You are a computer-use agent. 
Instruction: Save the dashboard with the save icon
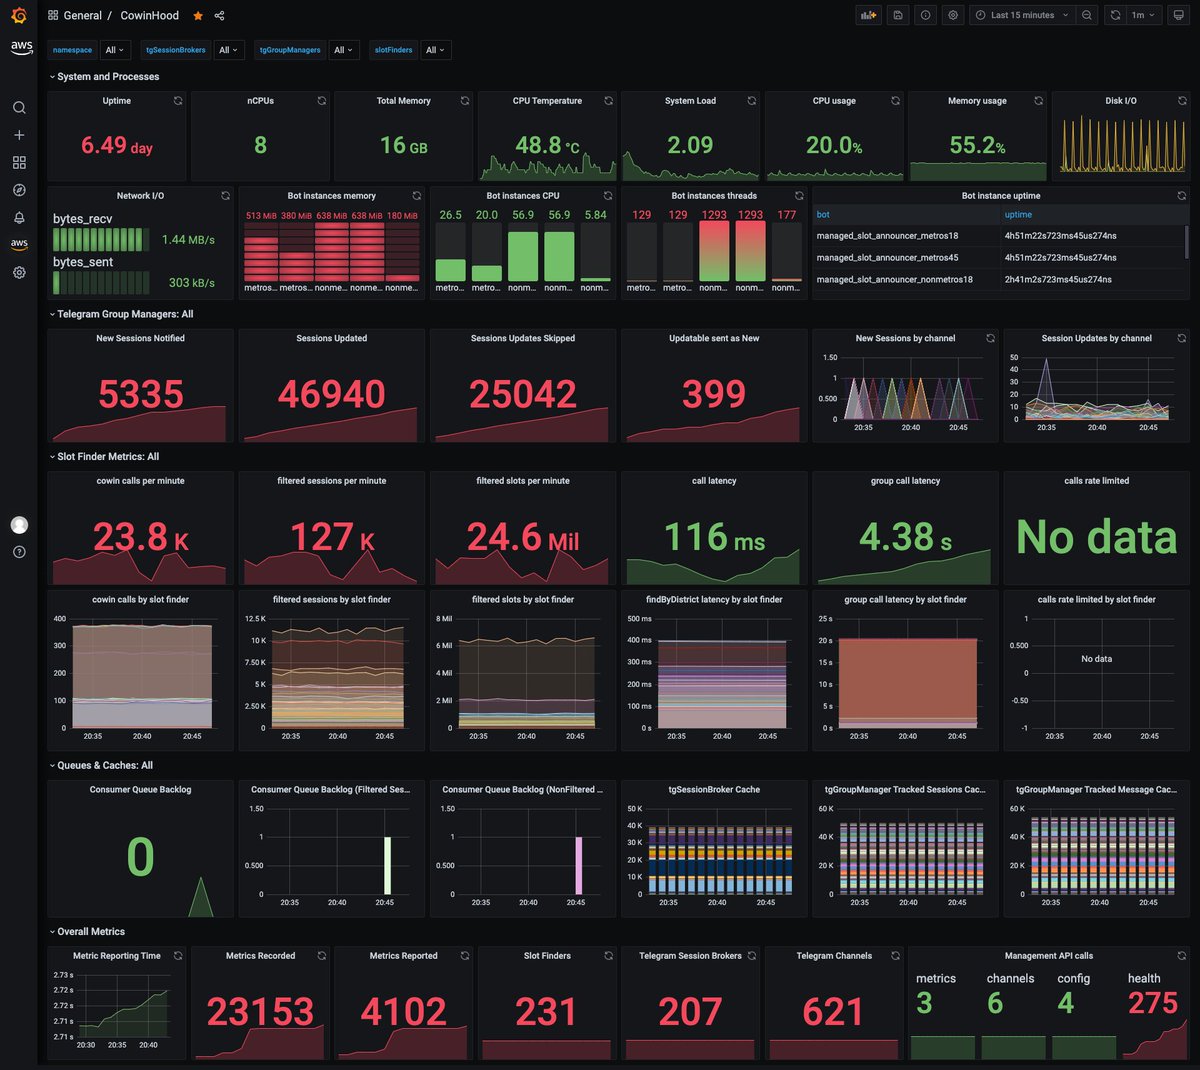pyautogui.click(x=898, y=15)
